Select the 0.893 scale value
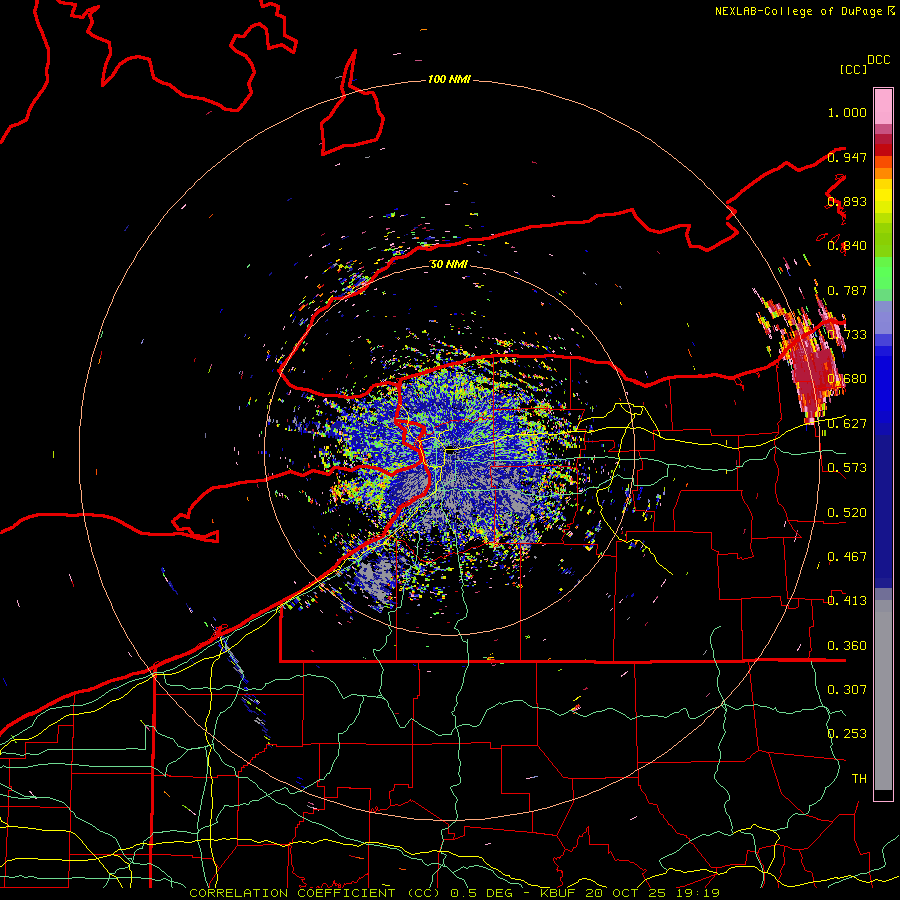The width and height of the screenshot is (900, 900). (847, 201)
